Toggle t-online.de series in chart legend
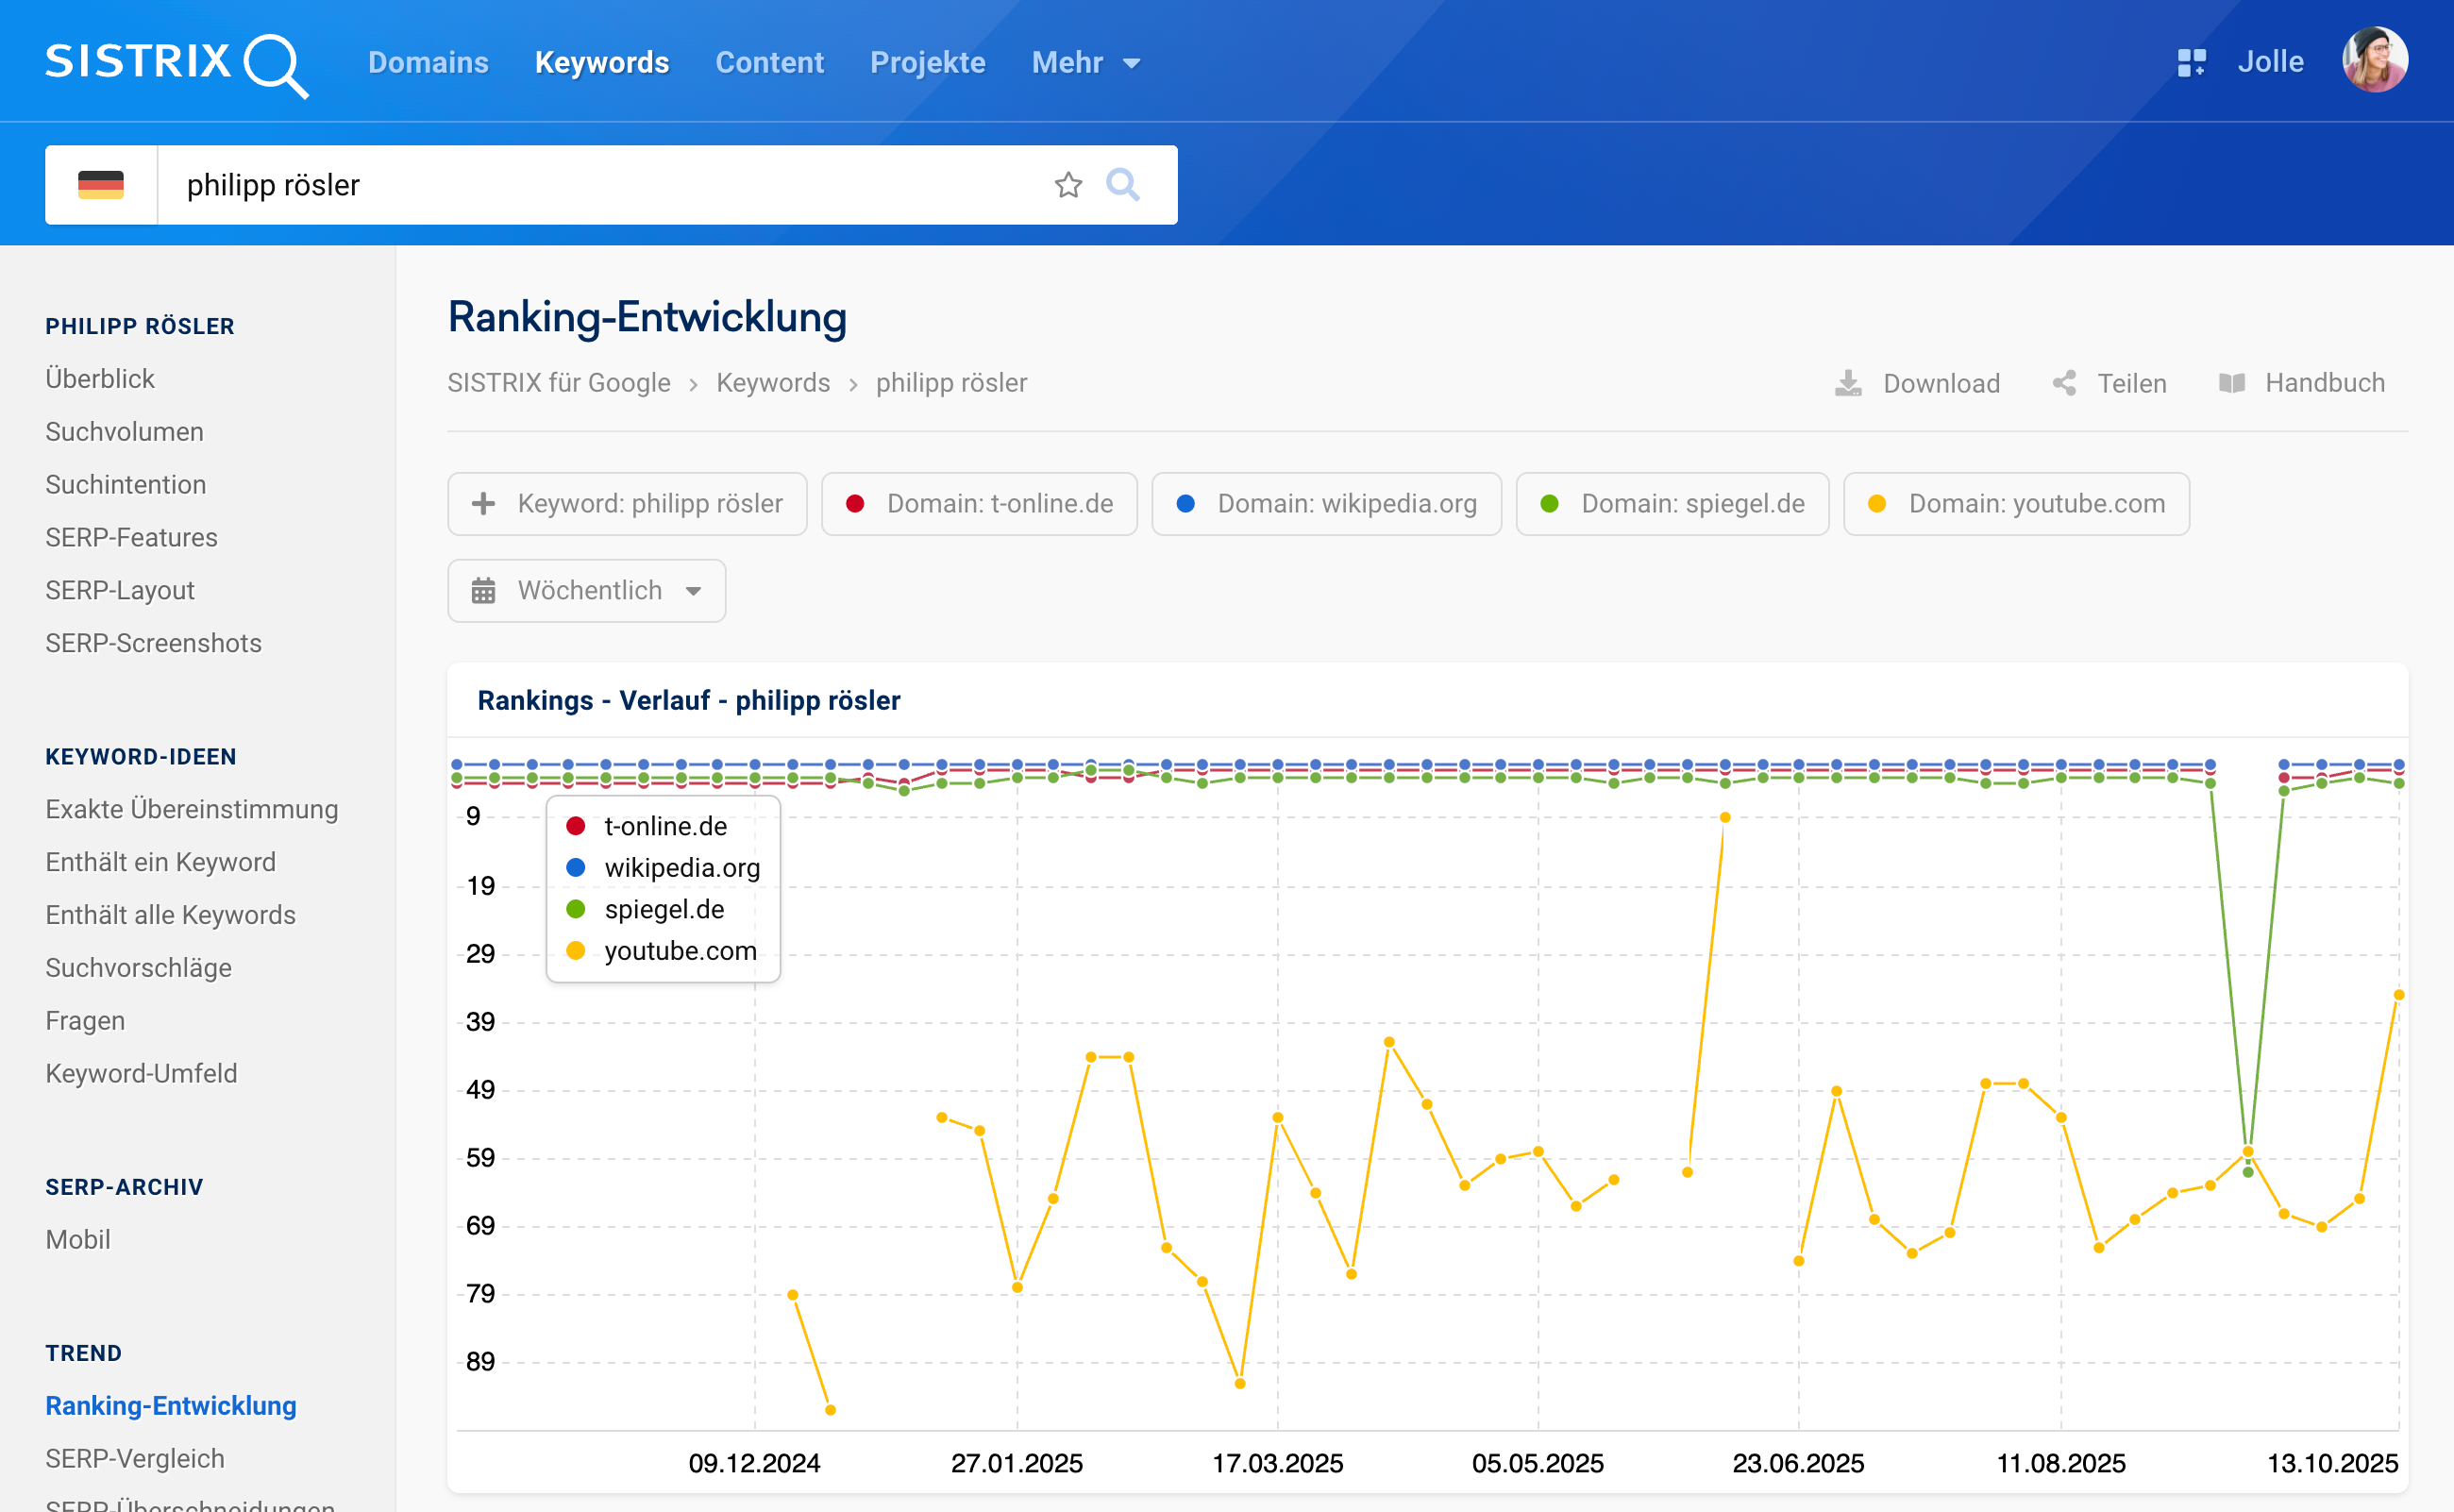 tap(664, 826)
